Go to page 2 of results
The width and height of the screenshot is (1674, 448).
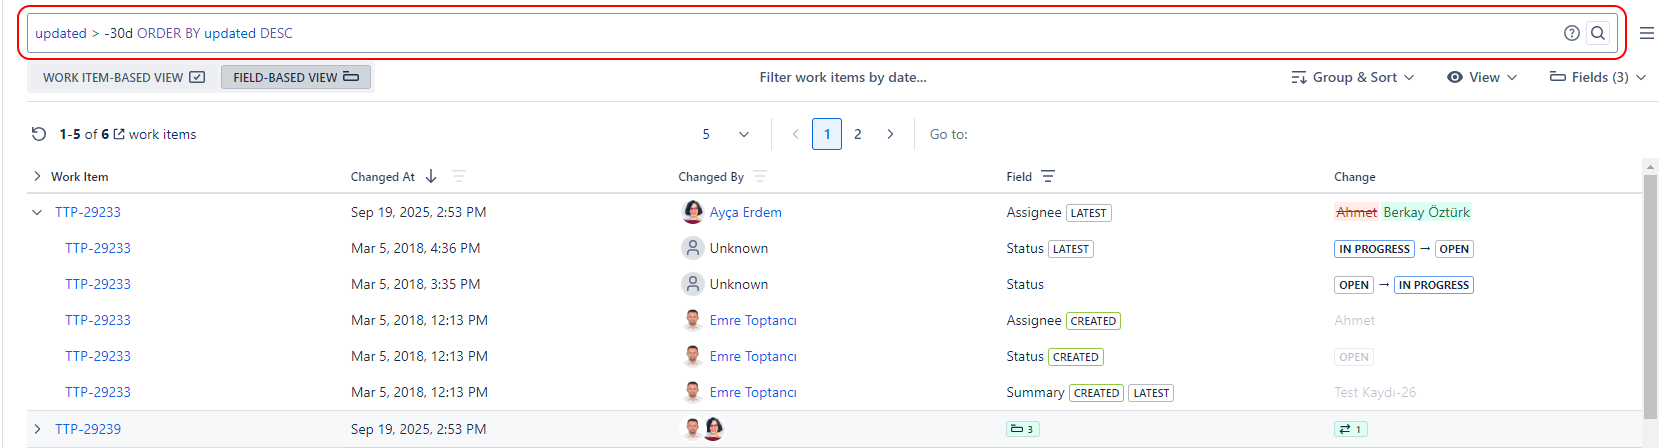click(x=857, y=134)
